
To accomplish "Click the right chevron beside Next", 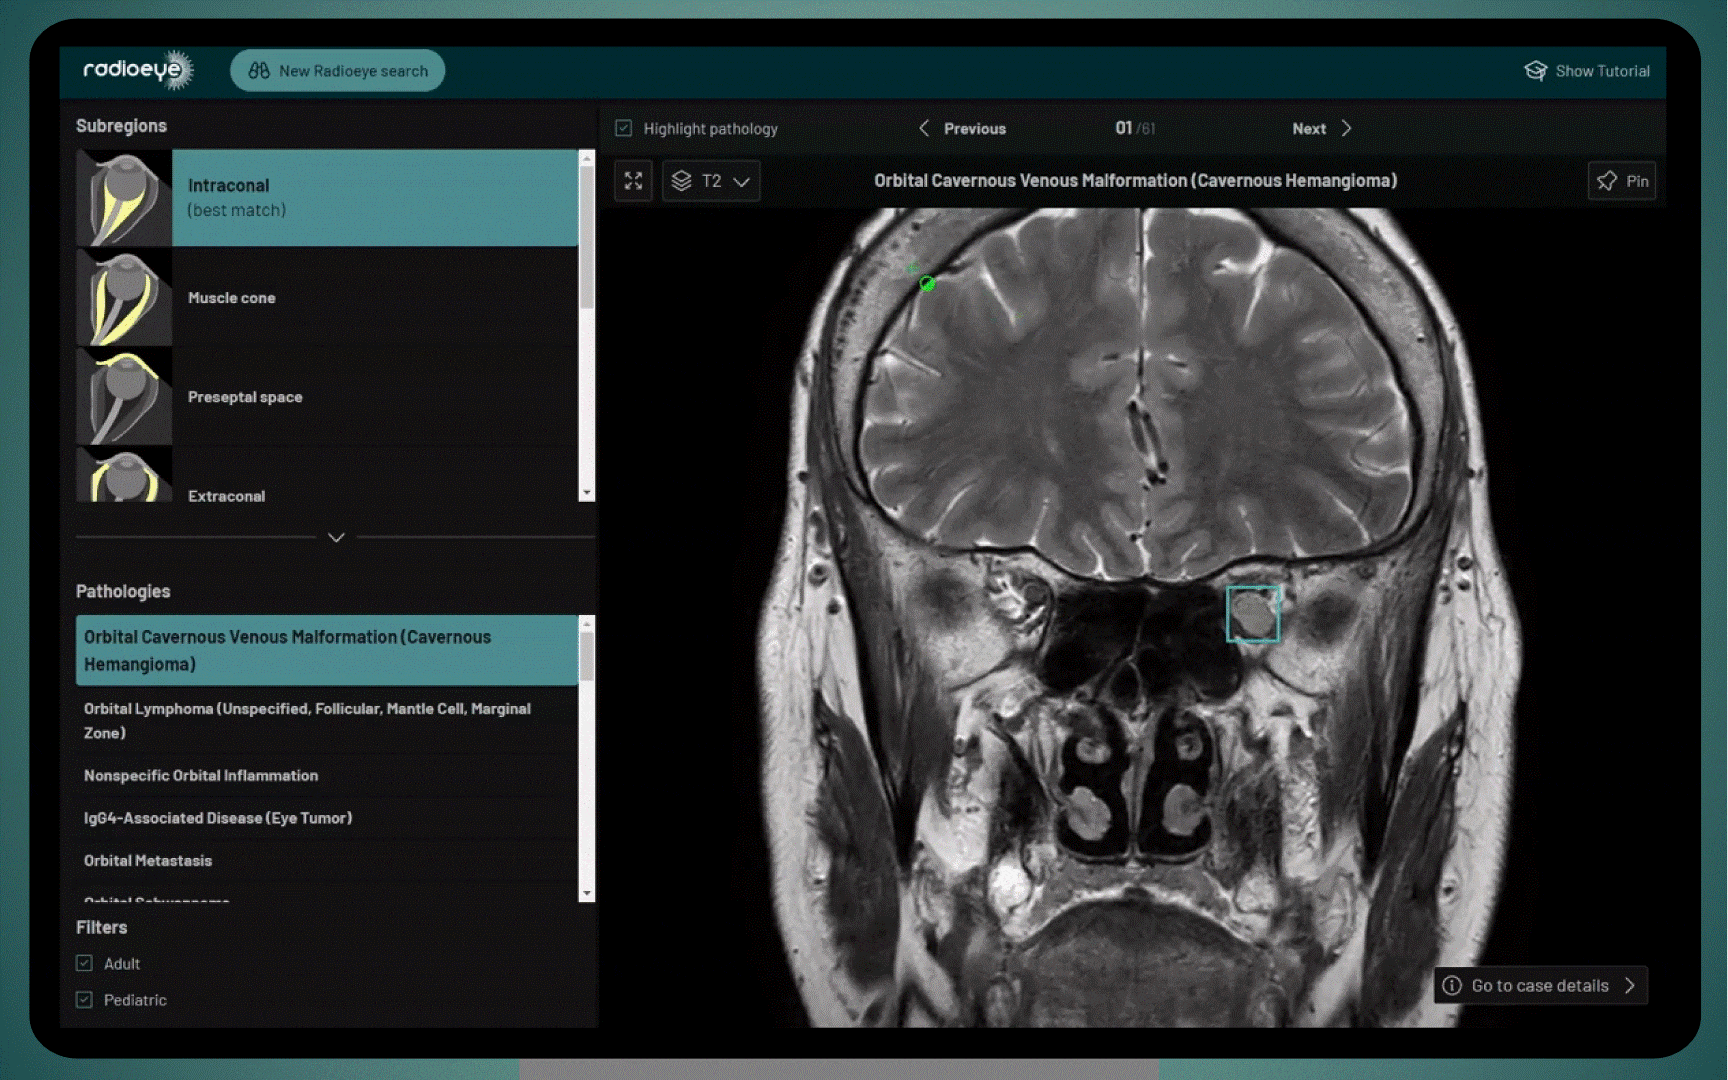I will (1346, 128).
